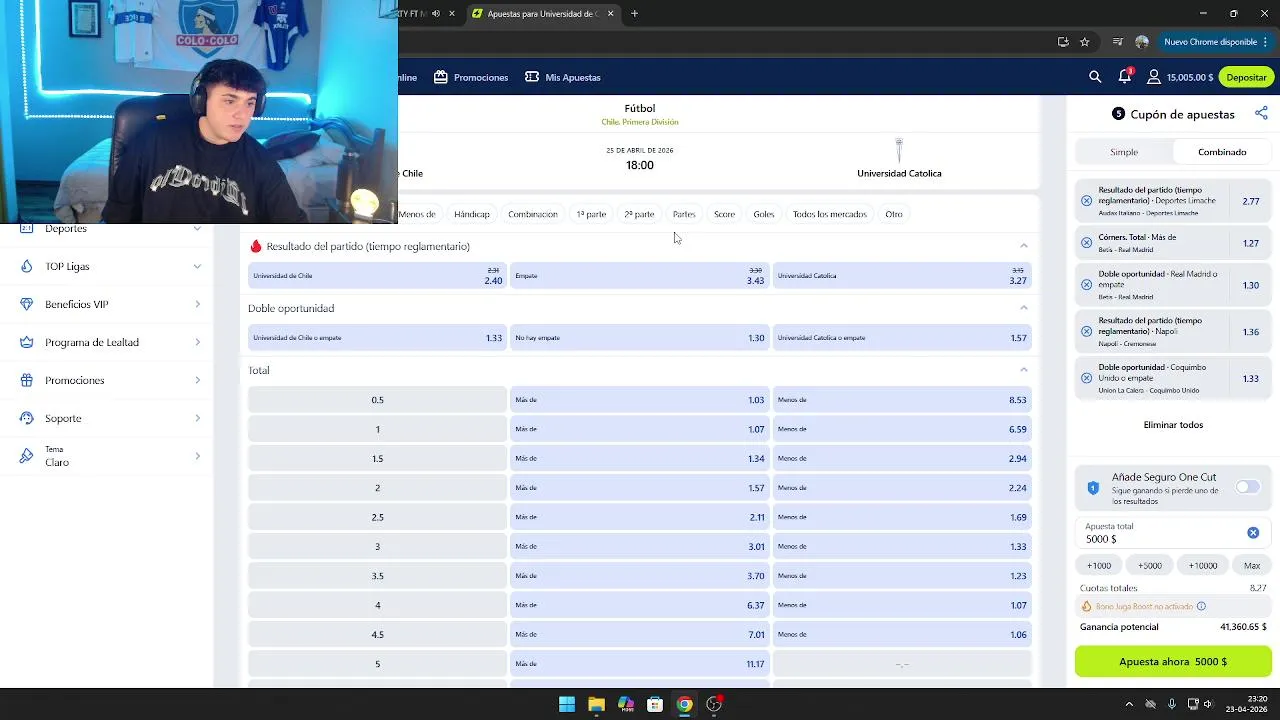This screenshot has height=720, width=1280.
Task: Select Menos de 2.5 at 1.69
Action: (x=902, y=517)
